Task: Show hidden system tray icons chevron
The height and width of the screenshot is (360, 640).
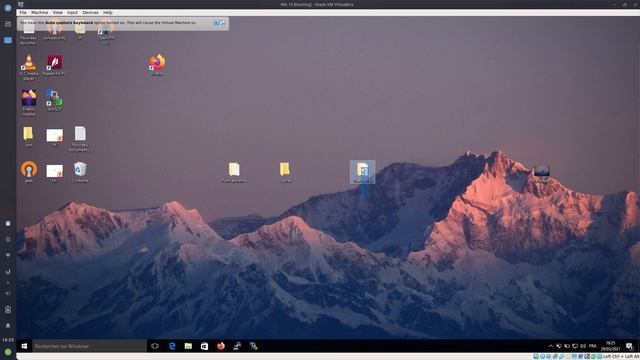Action: [x=551, y=346]
